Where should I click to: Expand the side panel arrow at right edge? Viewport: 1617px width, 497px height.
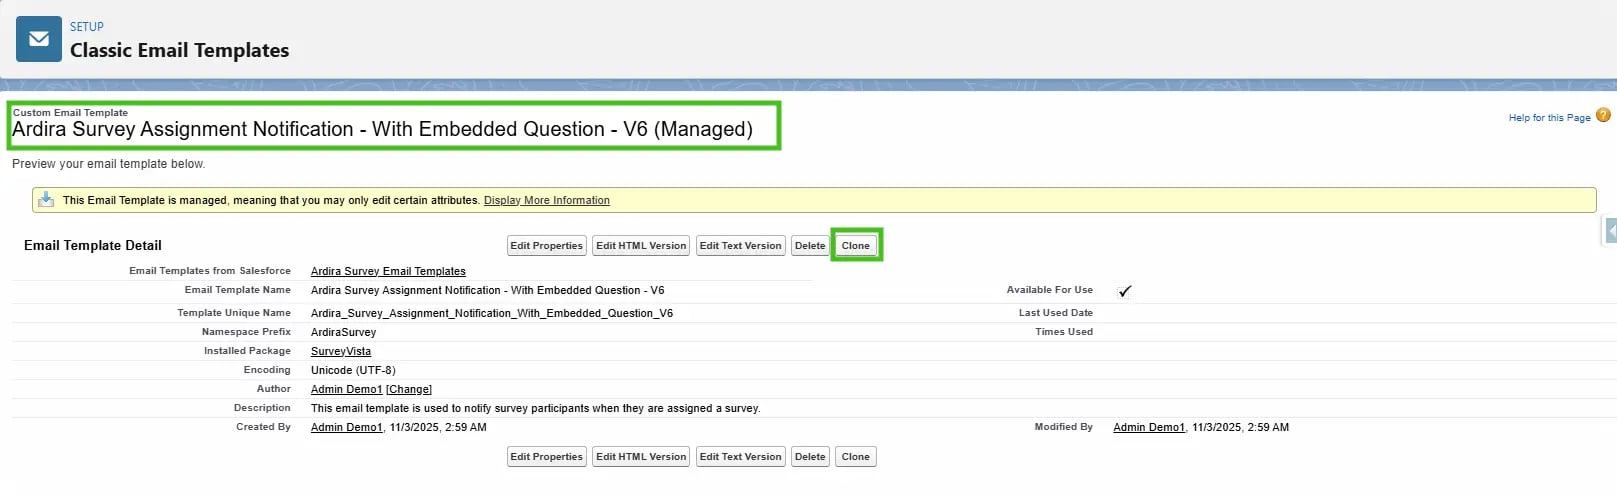coord(1611,231)
